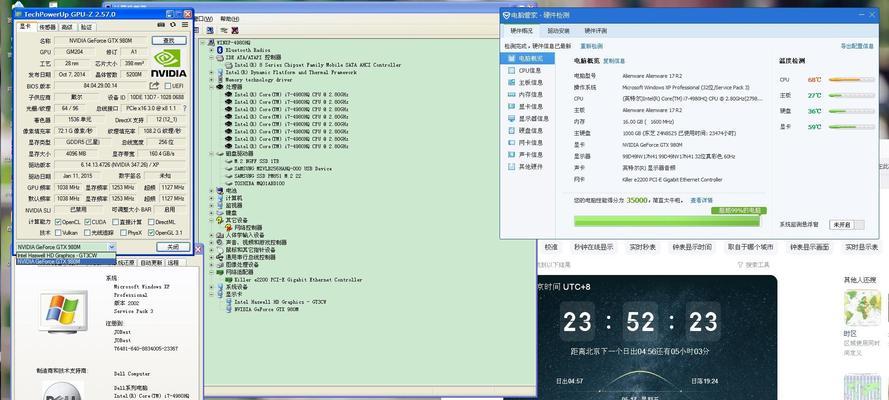
Task: Click the 导出配置信息 export link
Action: (x=857, y=46)
